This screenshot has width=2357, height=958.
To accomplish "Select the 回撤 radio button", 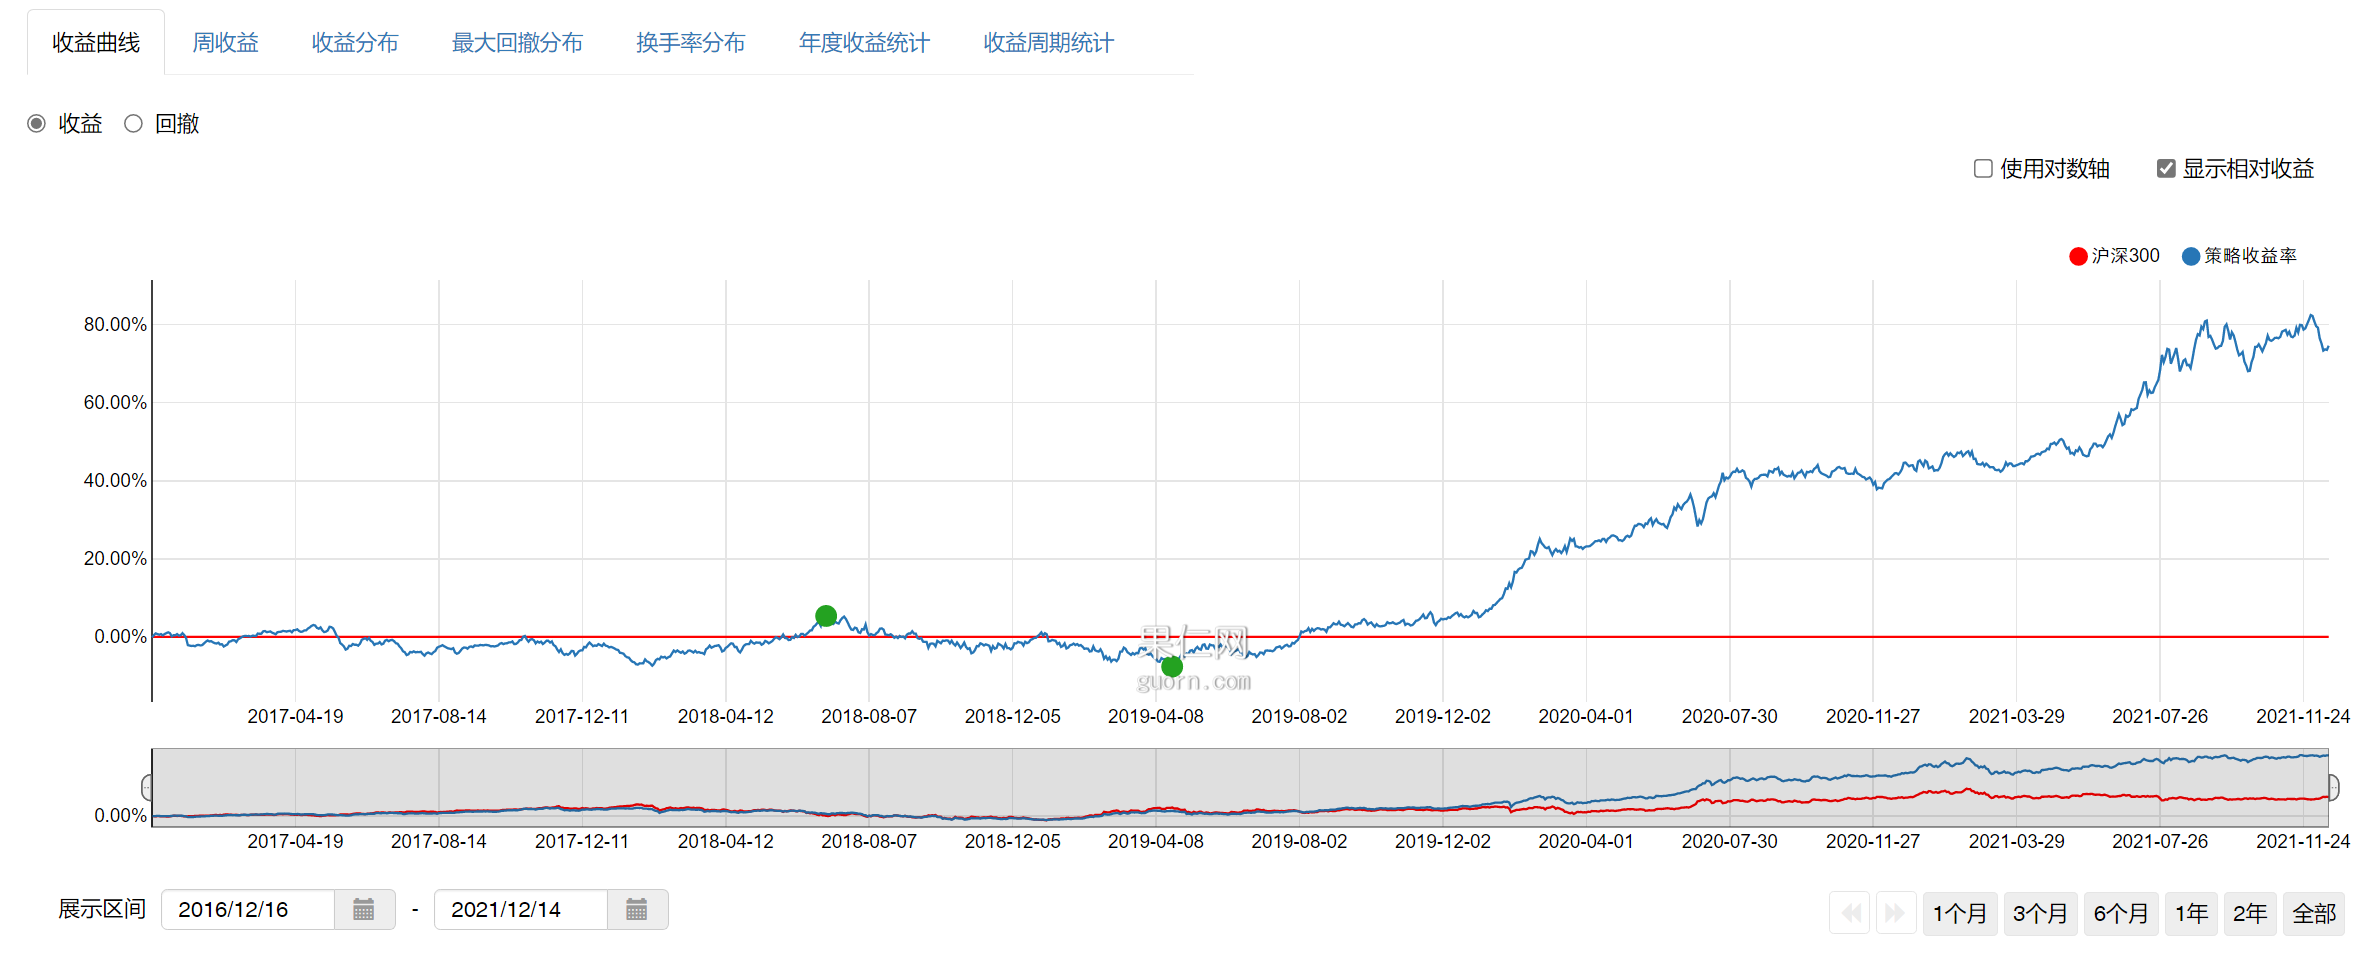I will coord(133,124).
